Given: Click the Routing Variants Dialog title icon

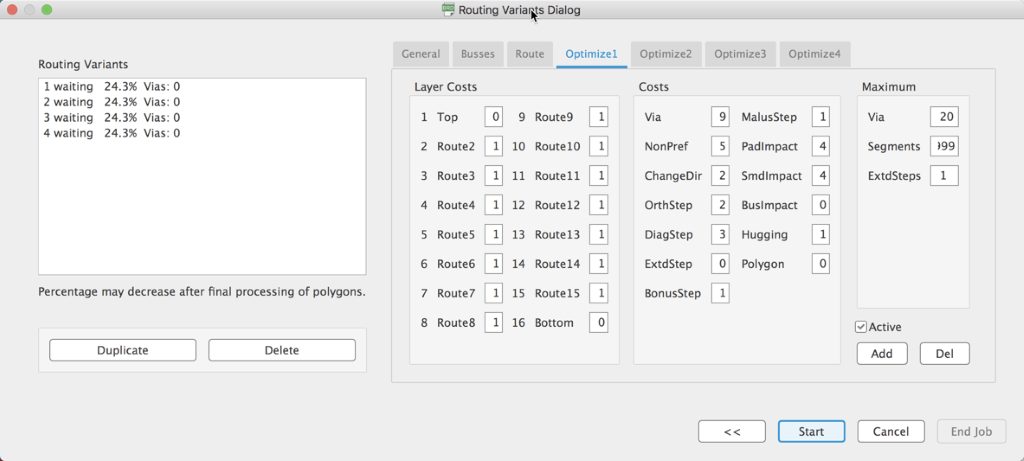Looking at the screenshot, I should (448, 10).
